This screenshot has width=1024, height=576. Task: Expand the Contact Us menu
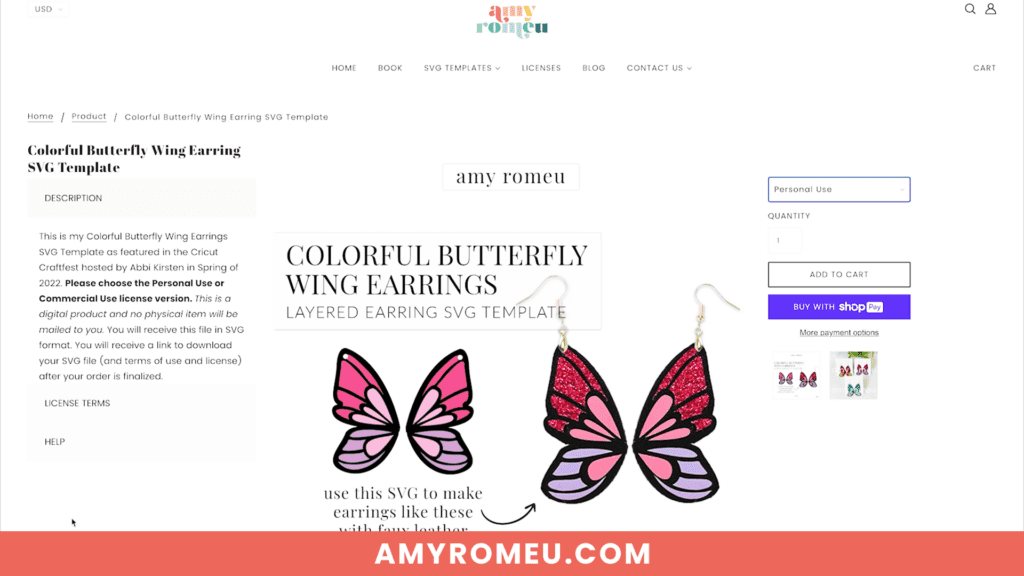click(x=659, y=68)
